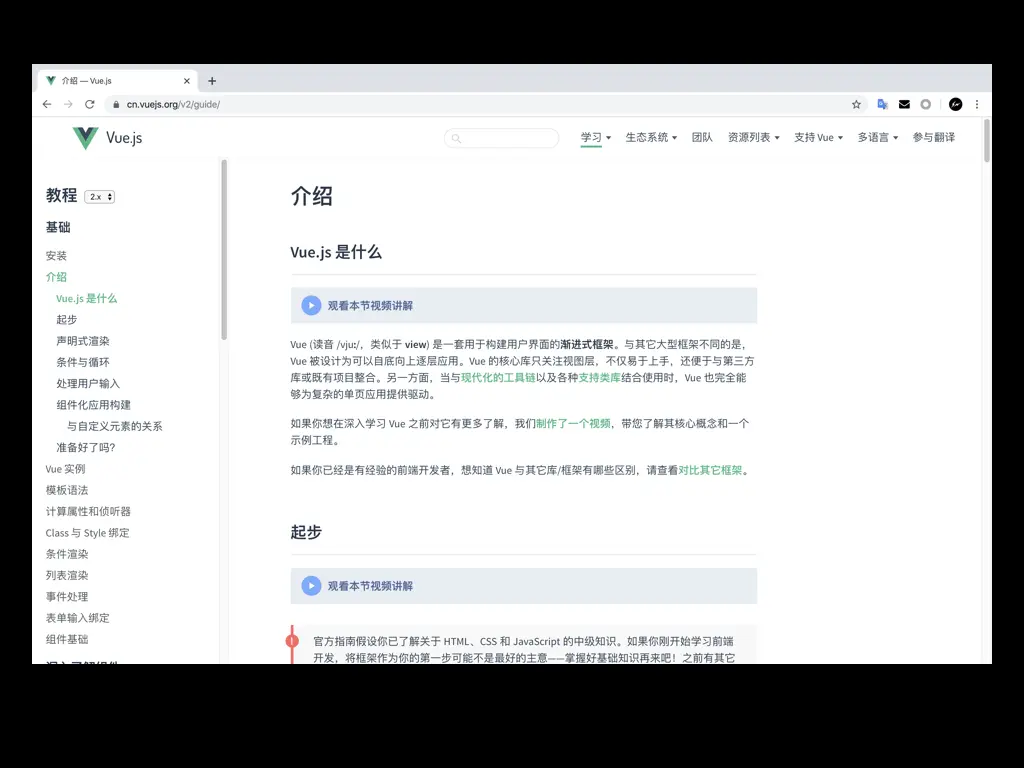
Task: Open the 团队 page
Action: point(702,138)
